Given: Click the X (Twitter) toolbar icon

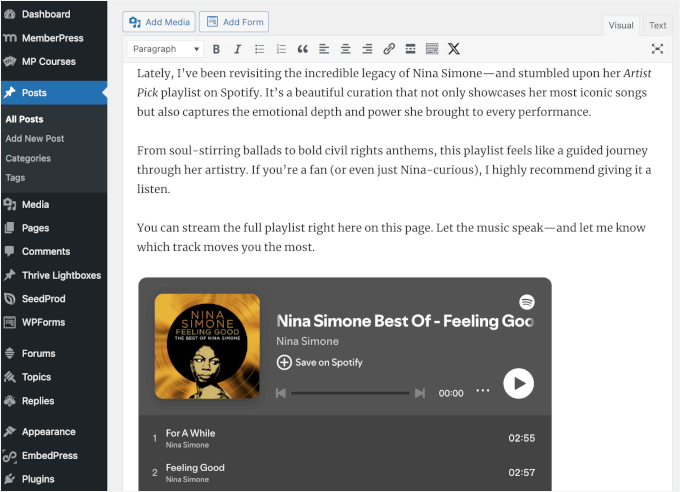Looking at the screenshot, I should 454,49.
